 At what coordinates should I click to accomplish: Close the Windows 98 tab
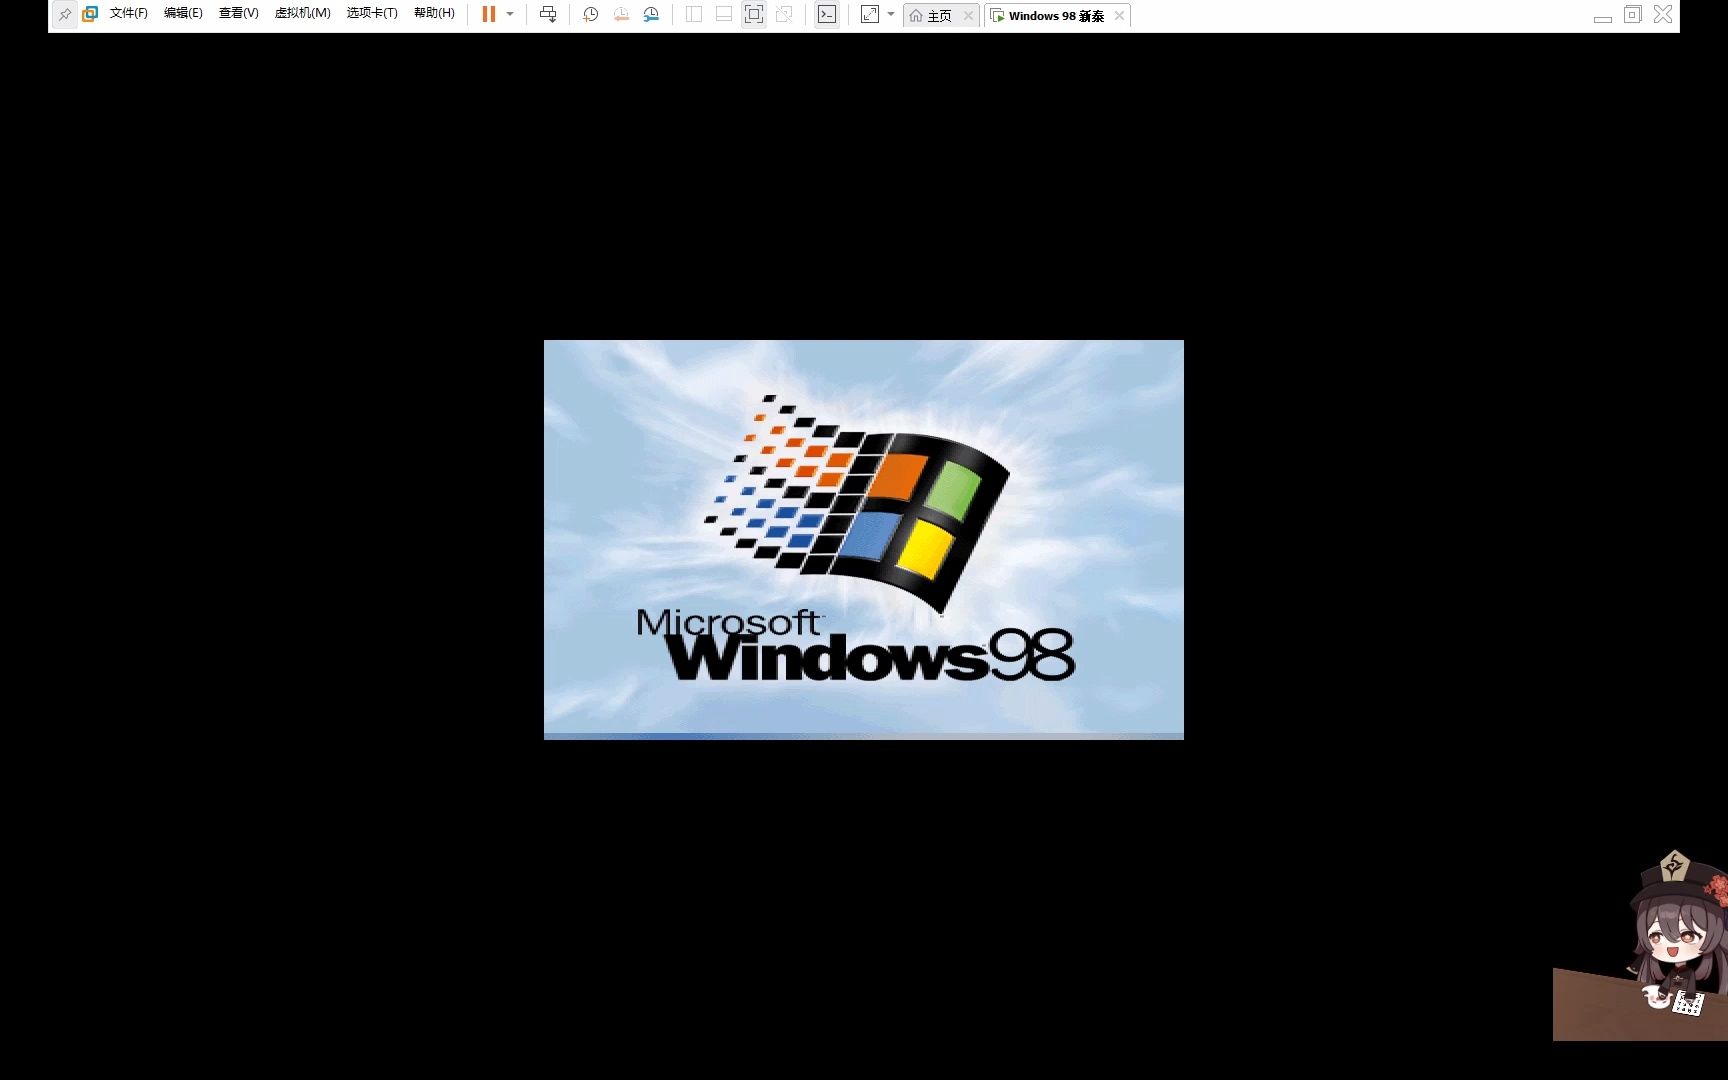click(1119, 16)
